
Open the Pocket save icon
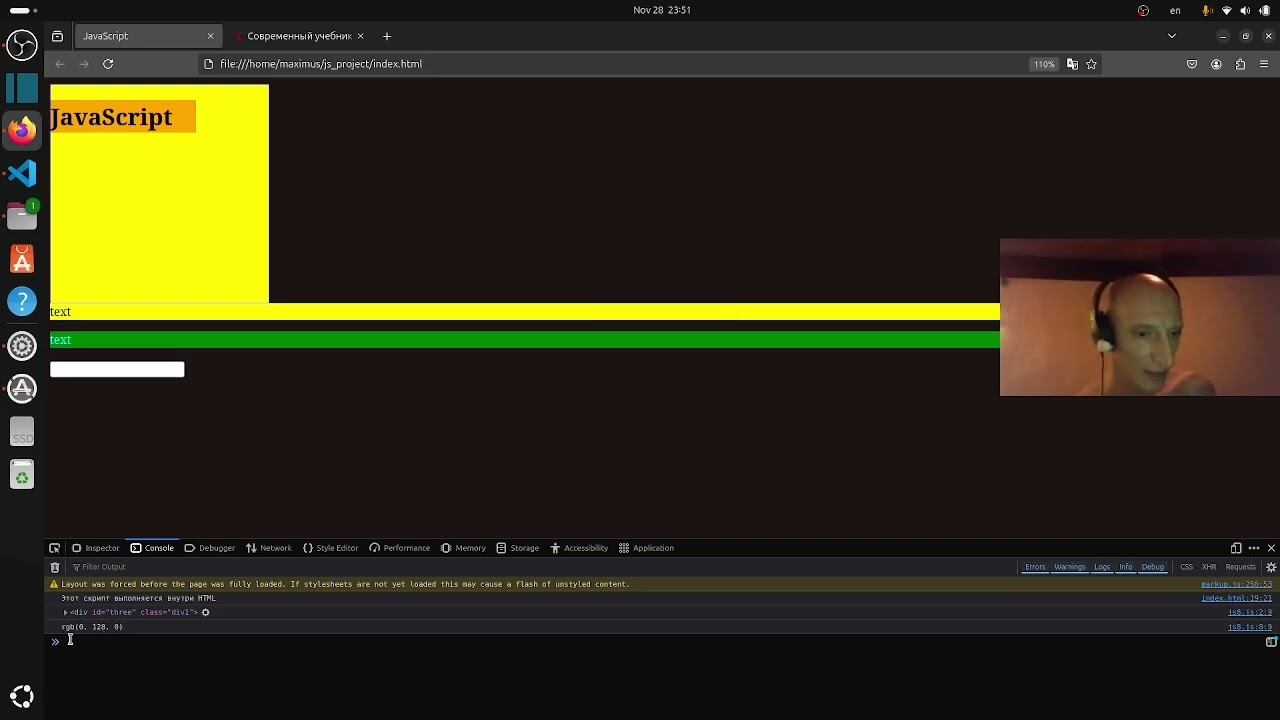click(x=1192, y=64)
